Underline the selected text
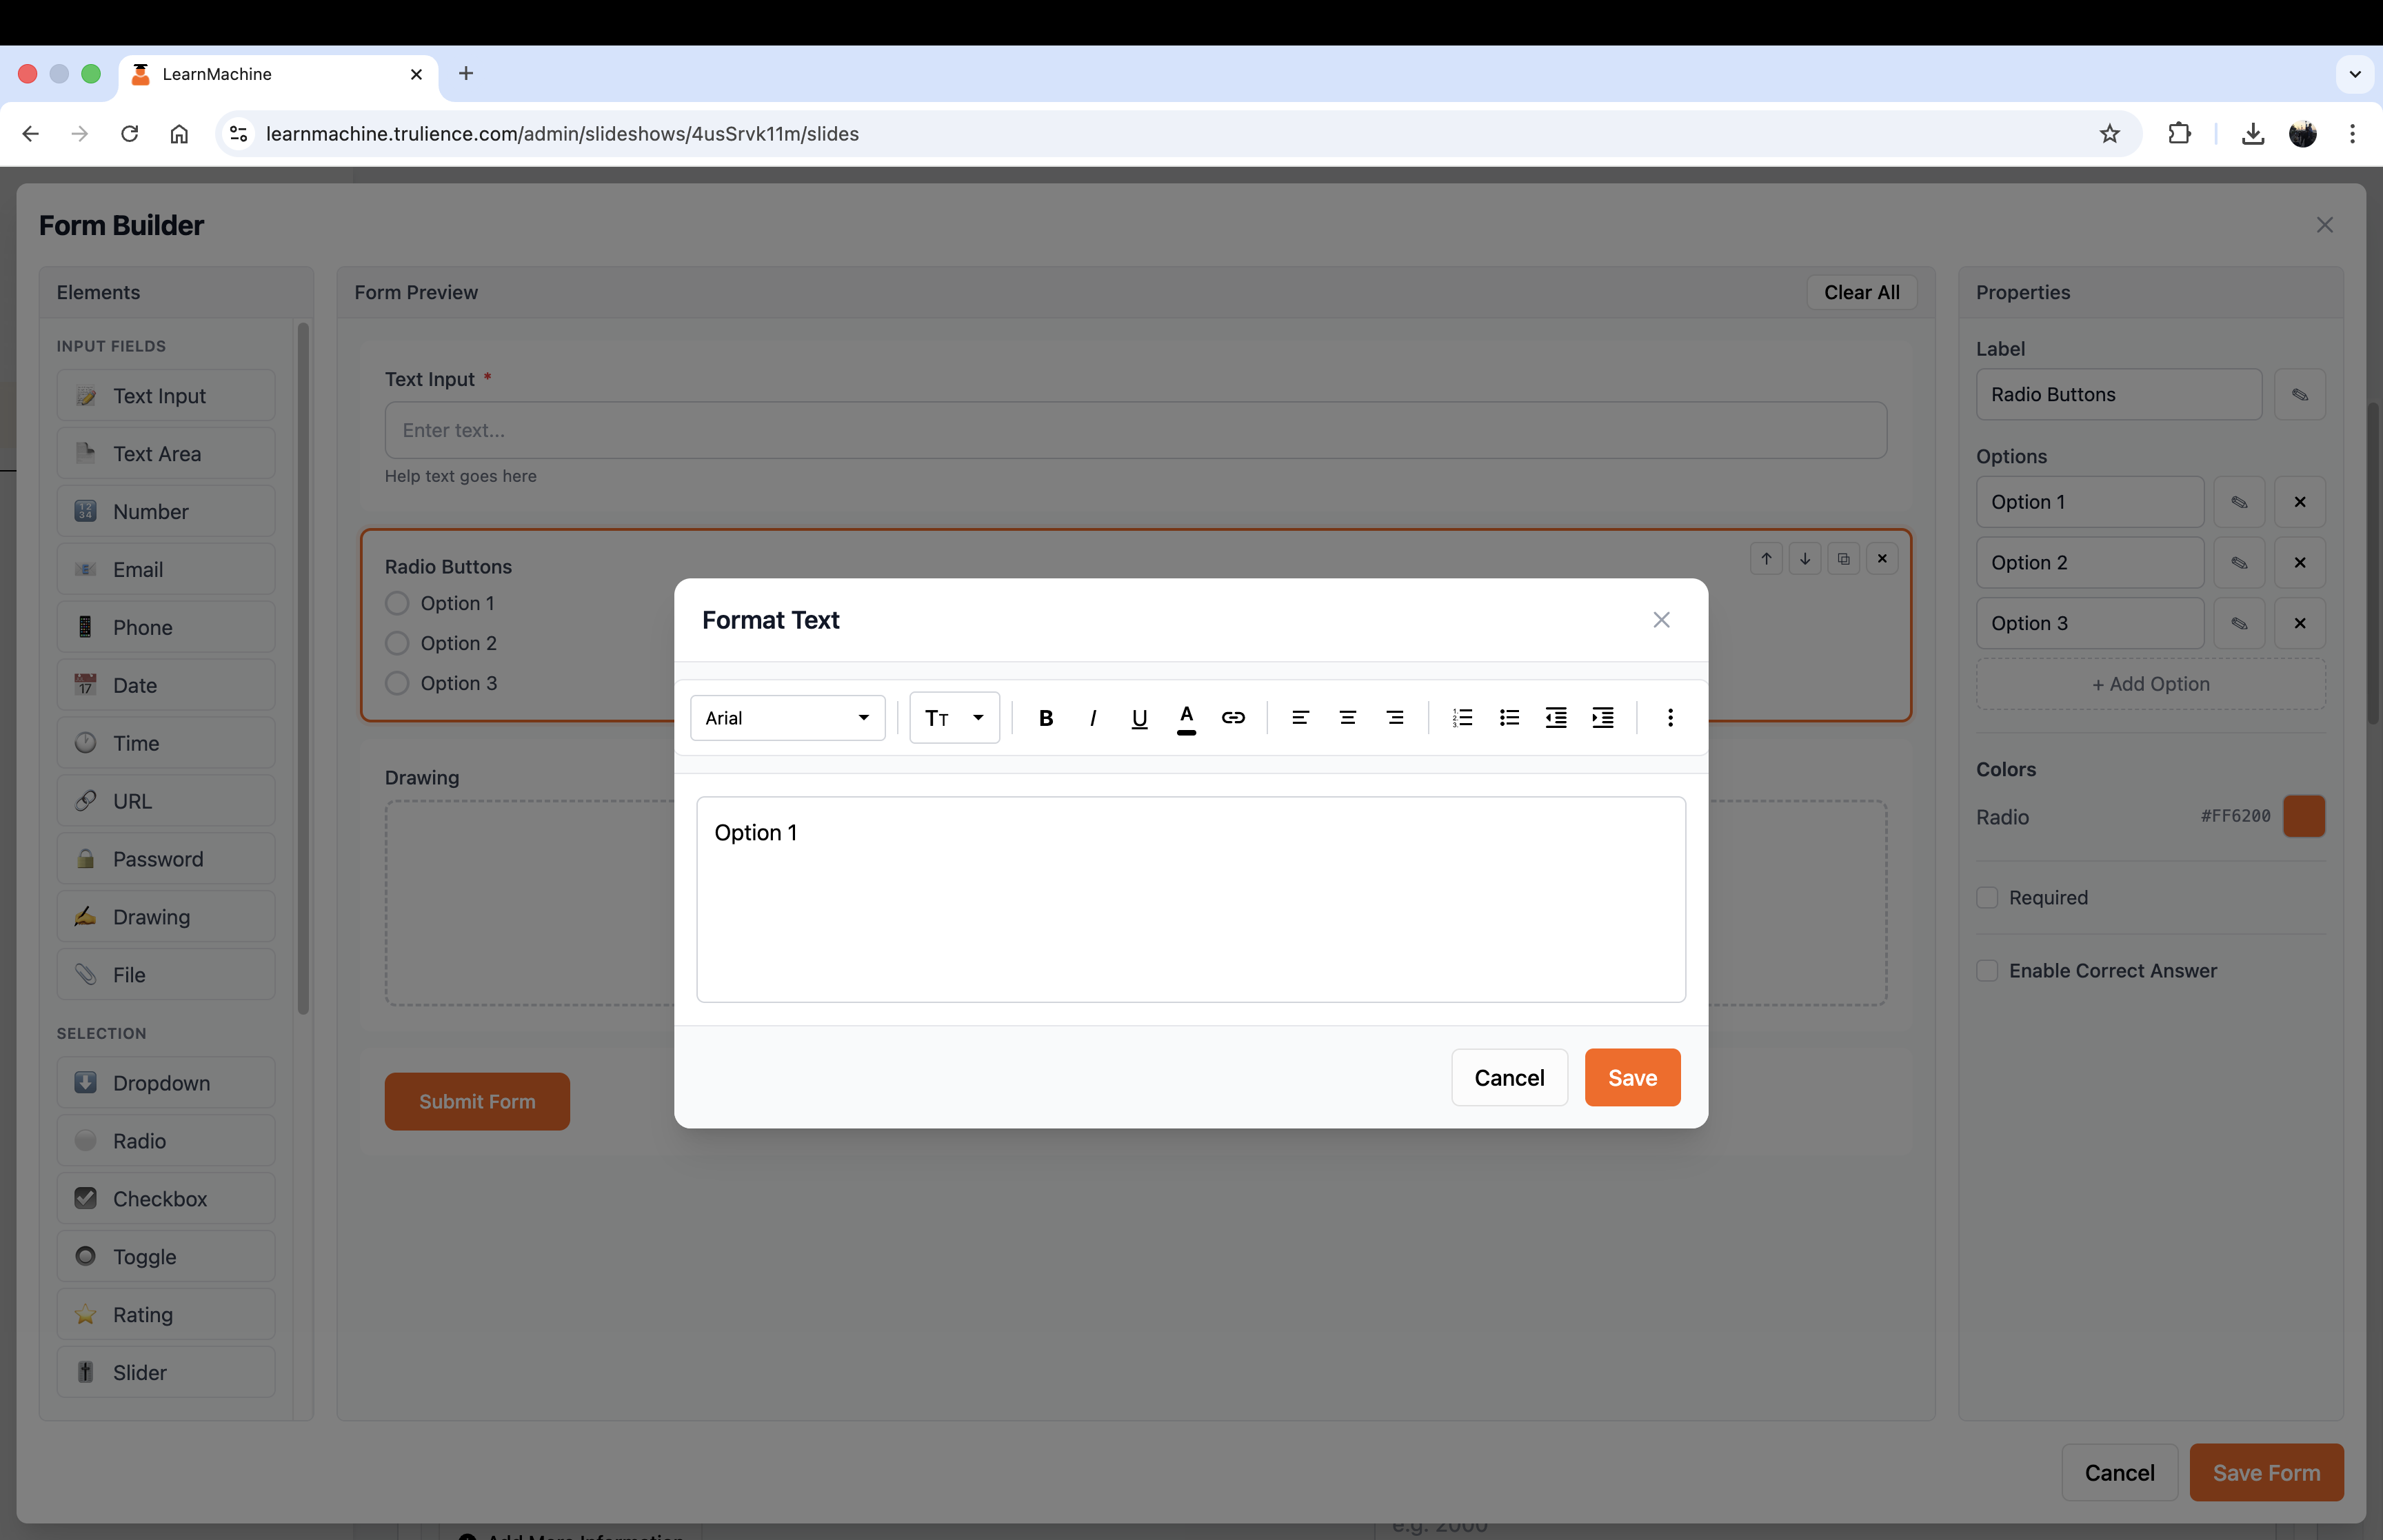The height and width of the screenshot is (1540, 2383). tap(1139, 718)
